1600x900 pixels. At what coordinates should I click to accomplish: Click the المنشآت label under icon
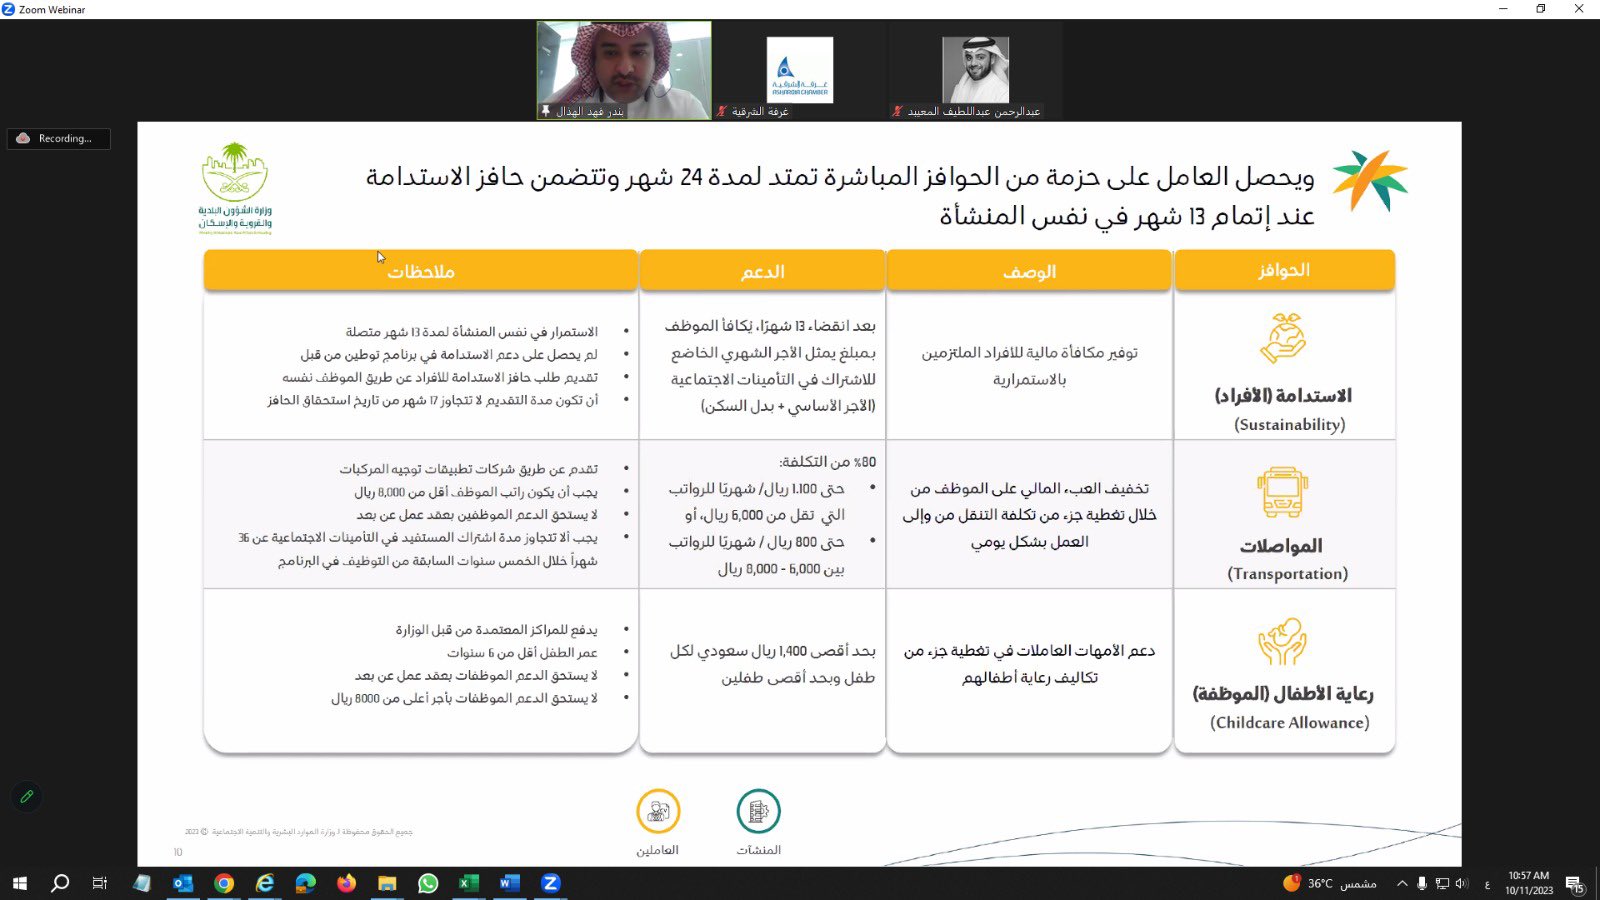758,850
